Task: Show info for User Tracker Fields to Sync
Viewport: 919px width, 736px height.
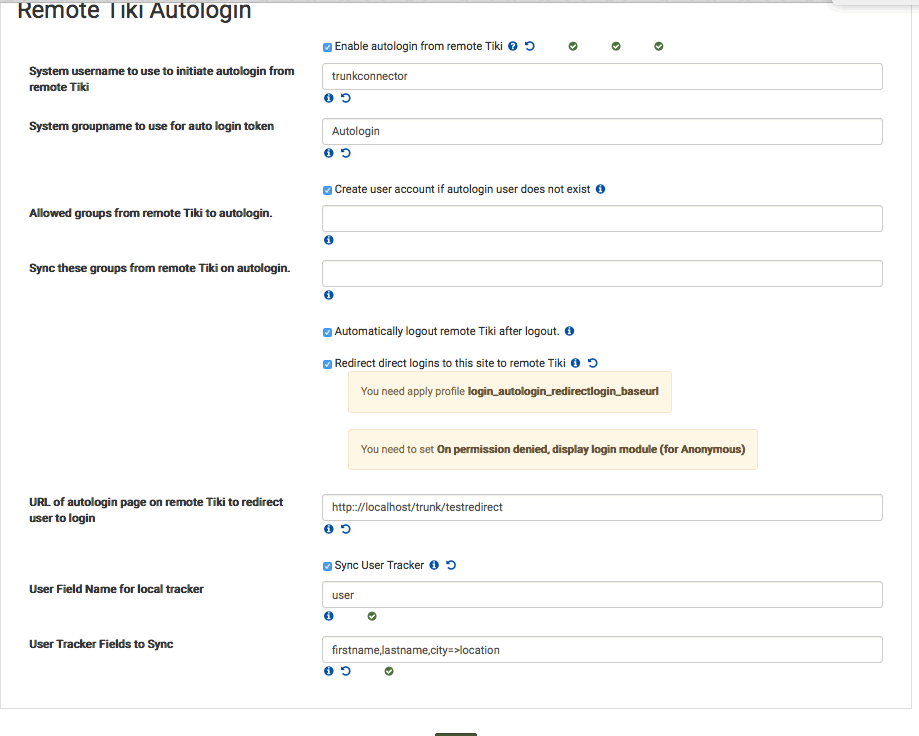Action: (329, 671)
